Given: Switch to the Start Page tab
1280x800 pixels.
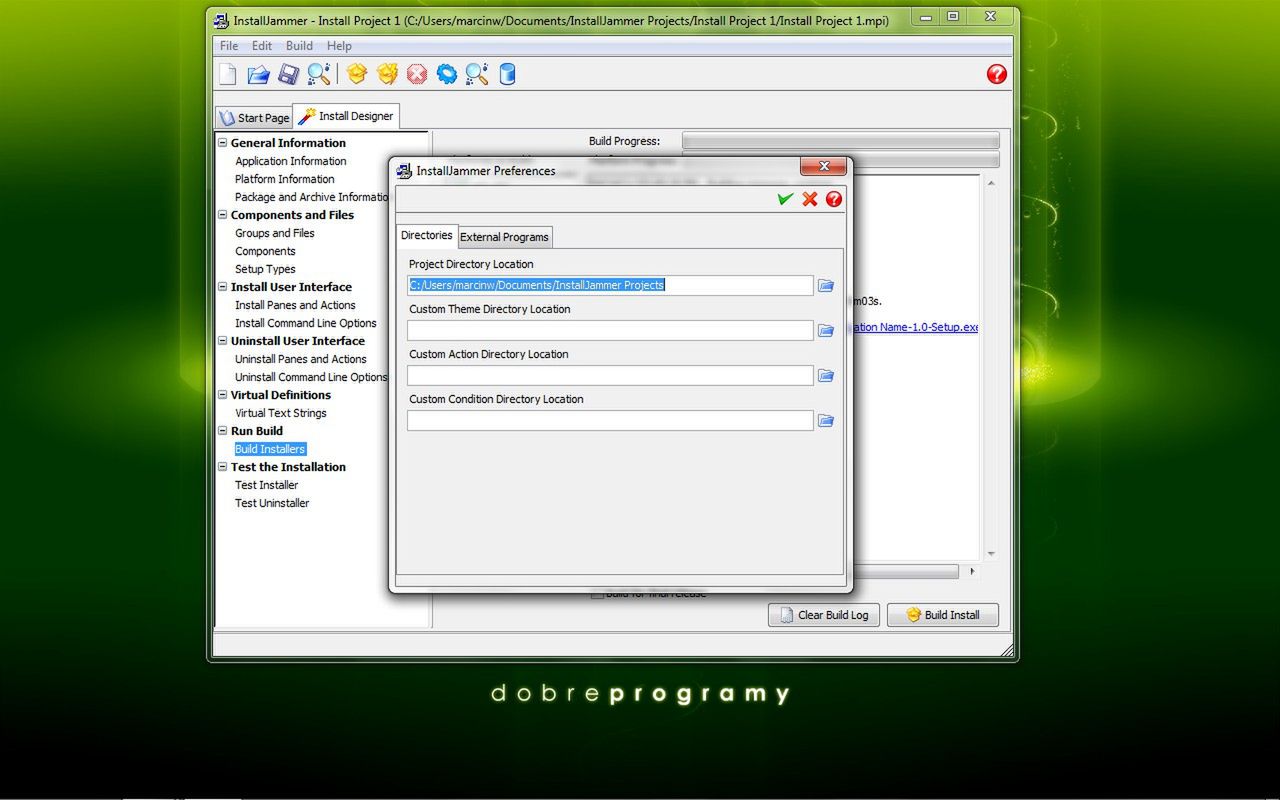Looking at the screenshot, I should pyautogui.click(x=254, y=118).
